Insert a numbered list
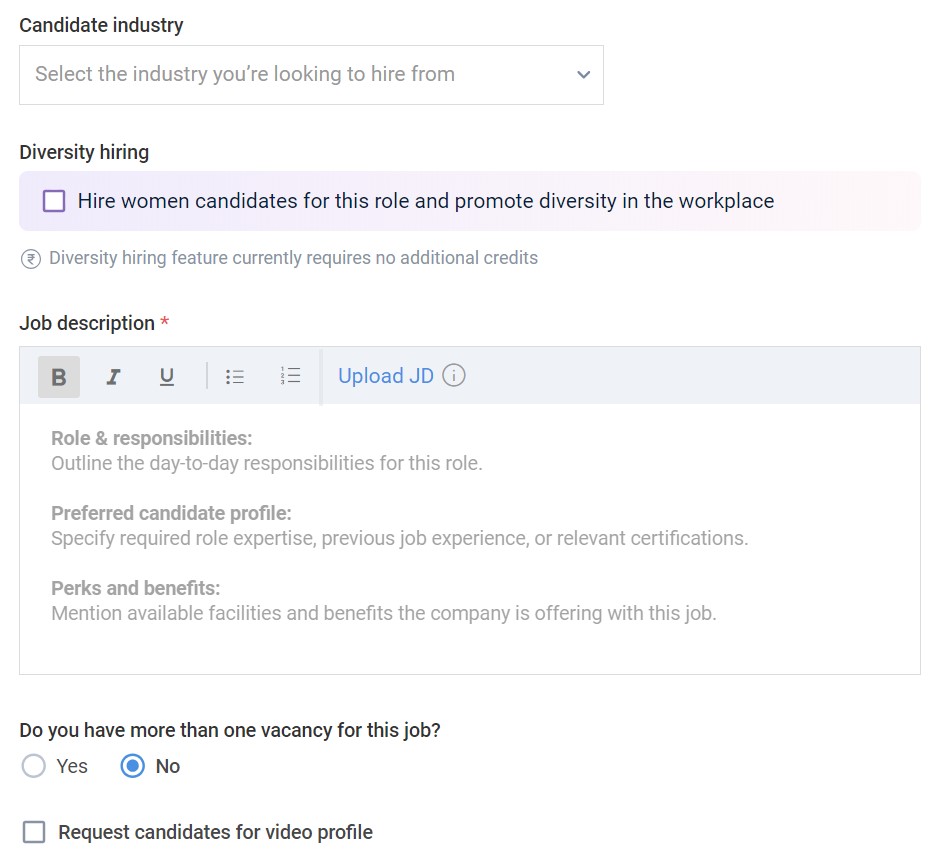Screen dimensions: 940x868 pos(290,376)
